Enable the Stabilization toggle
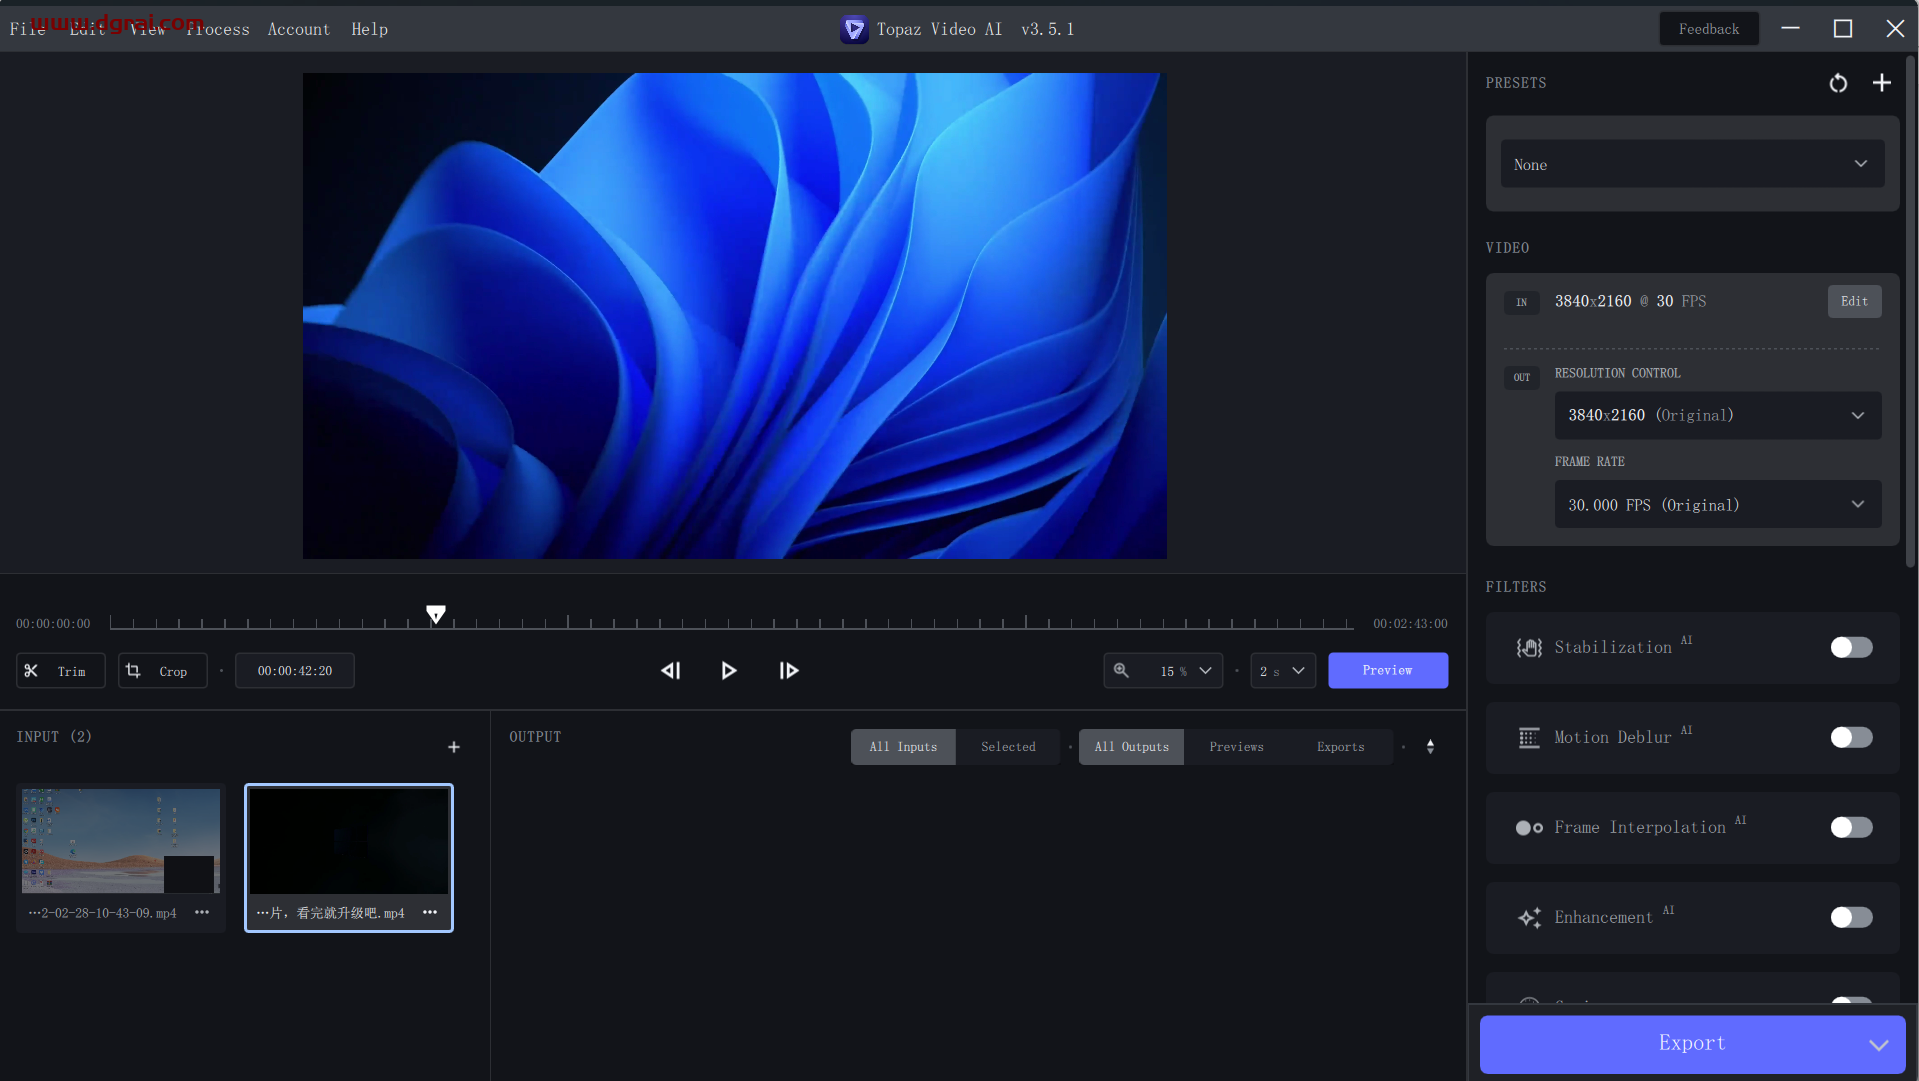This screenshot has width=1919, height=1081. click(x=1851, y=648)
